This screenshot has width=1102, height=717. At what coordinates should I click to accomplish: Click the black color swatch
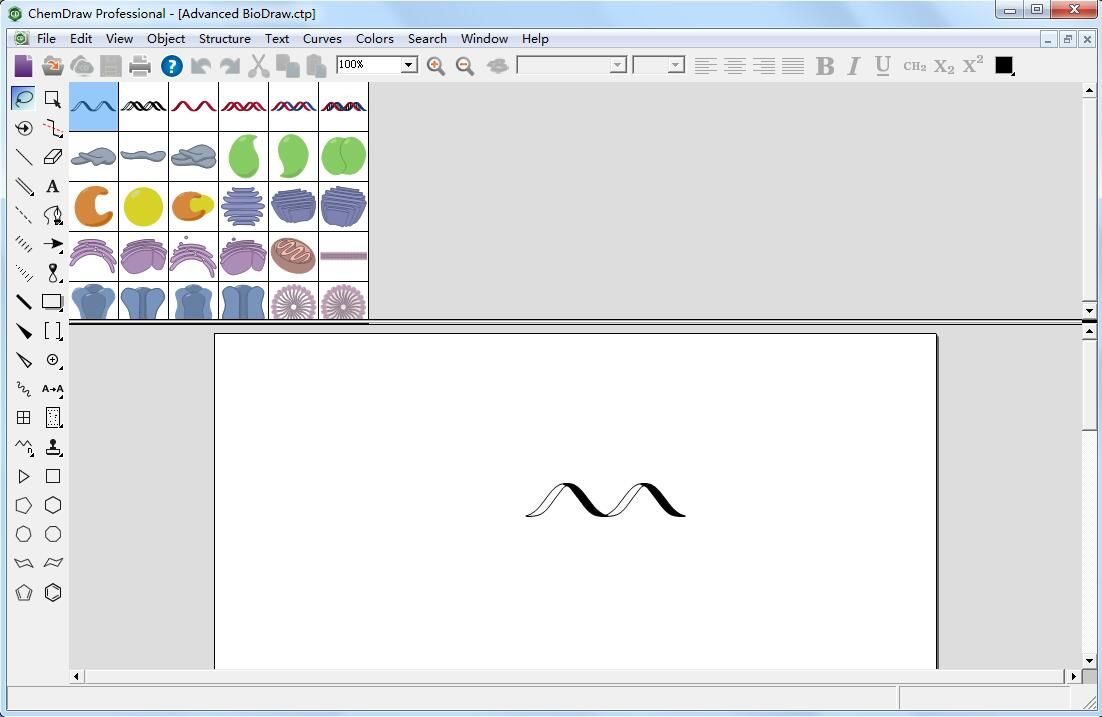(1004, 64)
